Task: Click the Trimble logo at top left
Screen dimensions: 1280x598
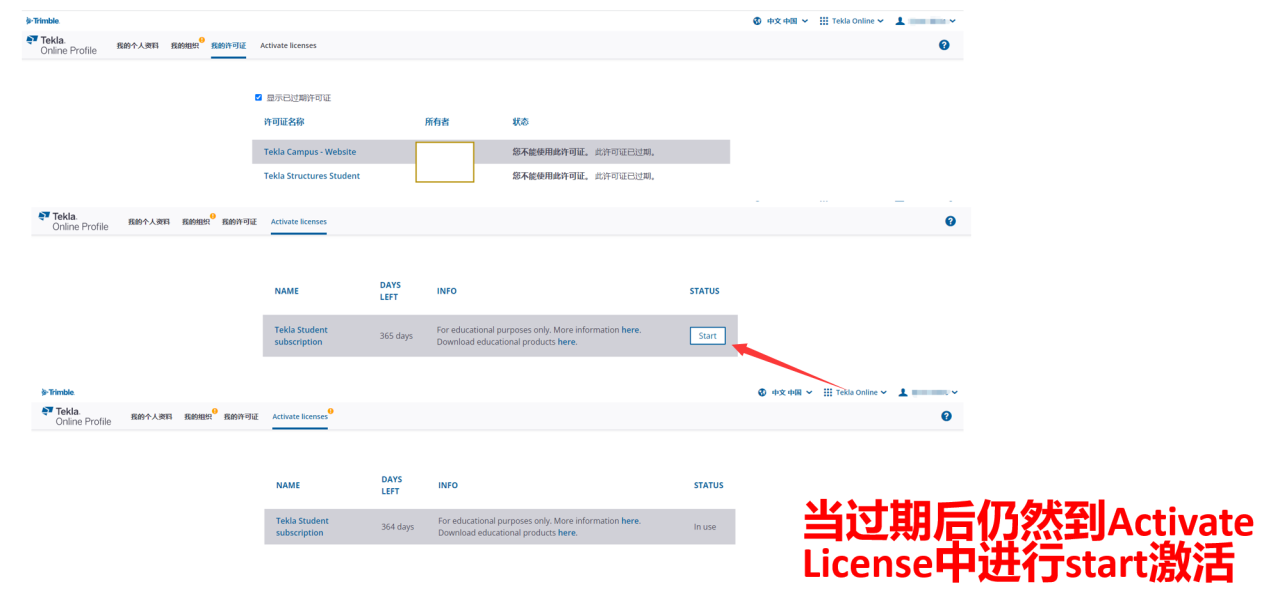Action: pyautogui.click(x=42, y=20)
